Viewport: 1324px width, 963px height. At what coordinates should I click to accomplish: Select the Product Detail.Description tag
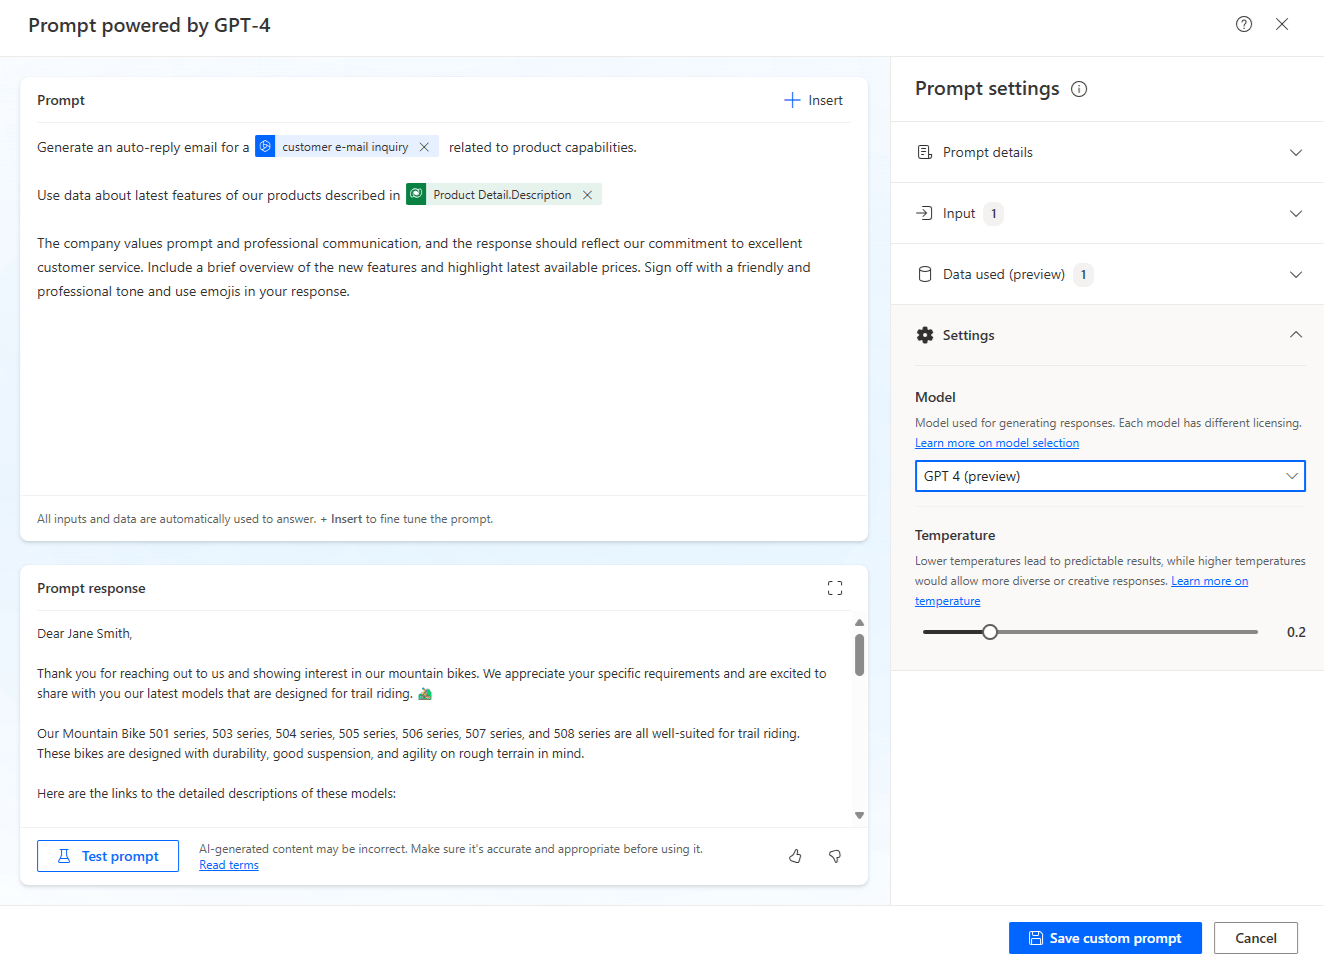coord(502,195)
